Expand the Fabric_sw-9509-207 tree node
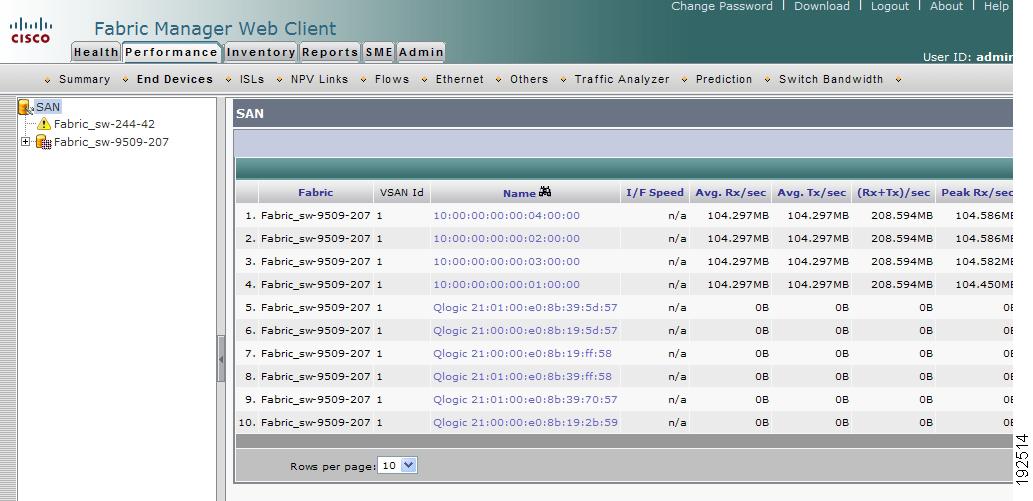The height and width of the screenshot is (501, 1033). pos(25,142)
